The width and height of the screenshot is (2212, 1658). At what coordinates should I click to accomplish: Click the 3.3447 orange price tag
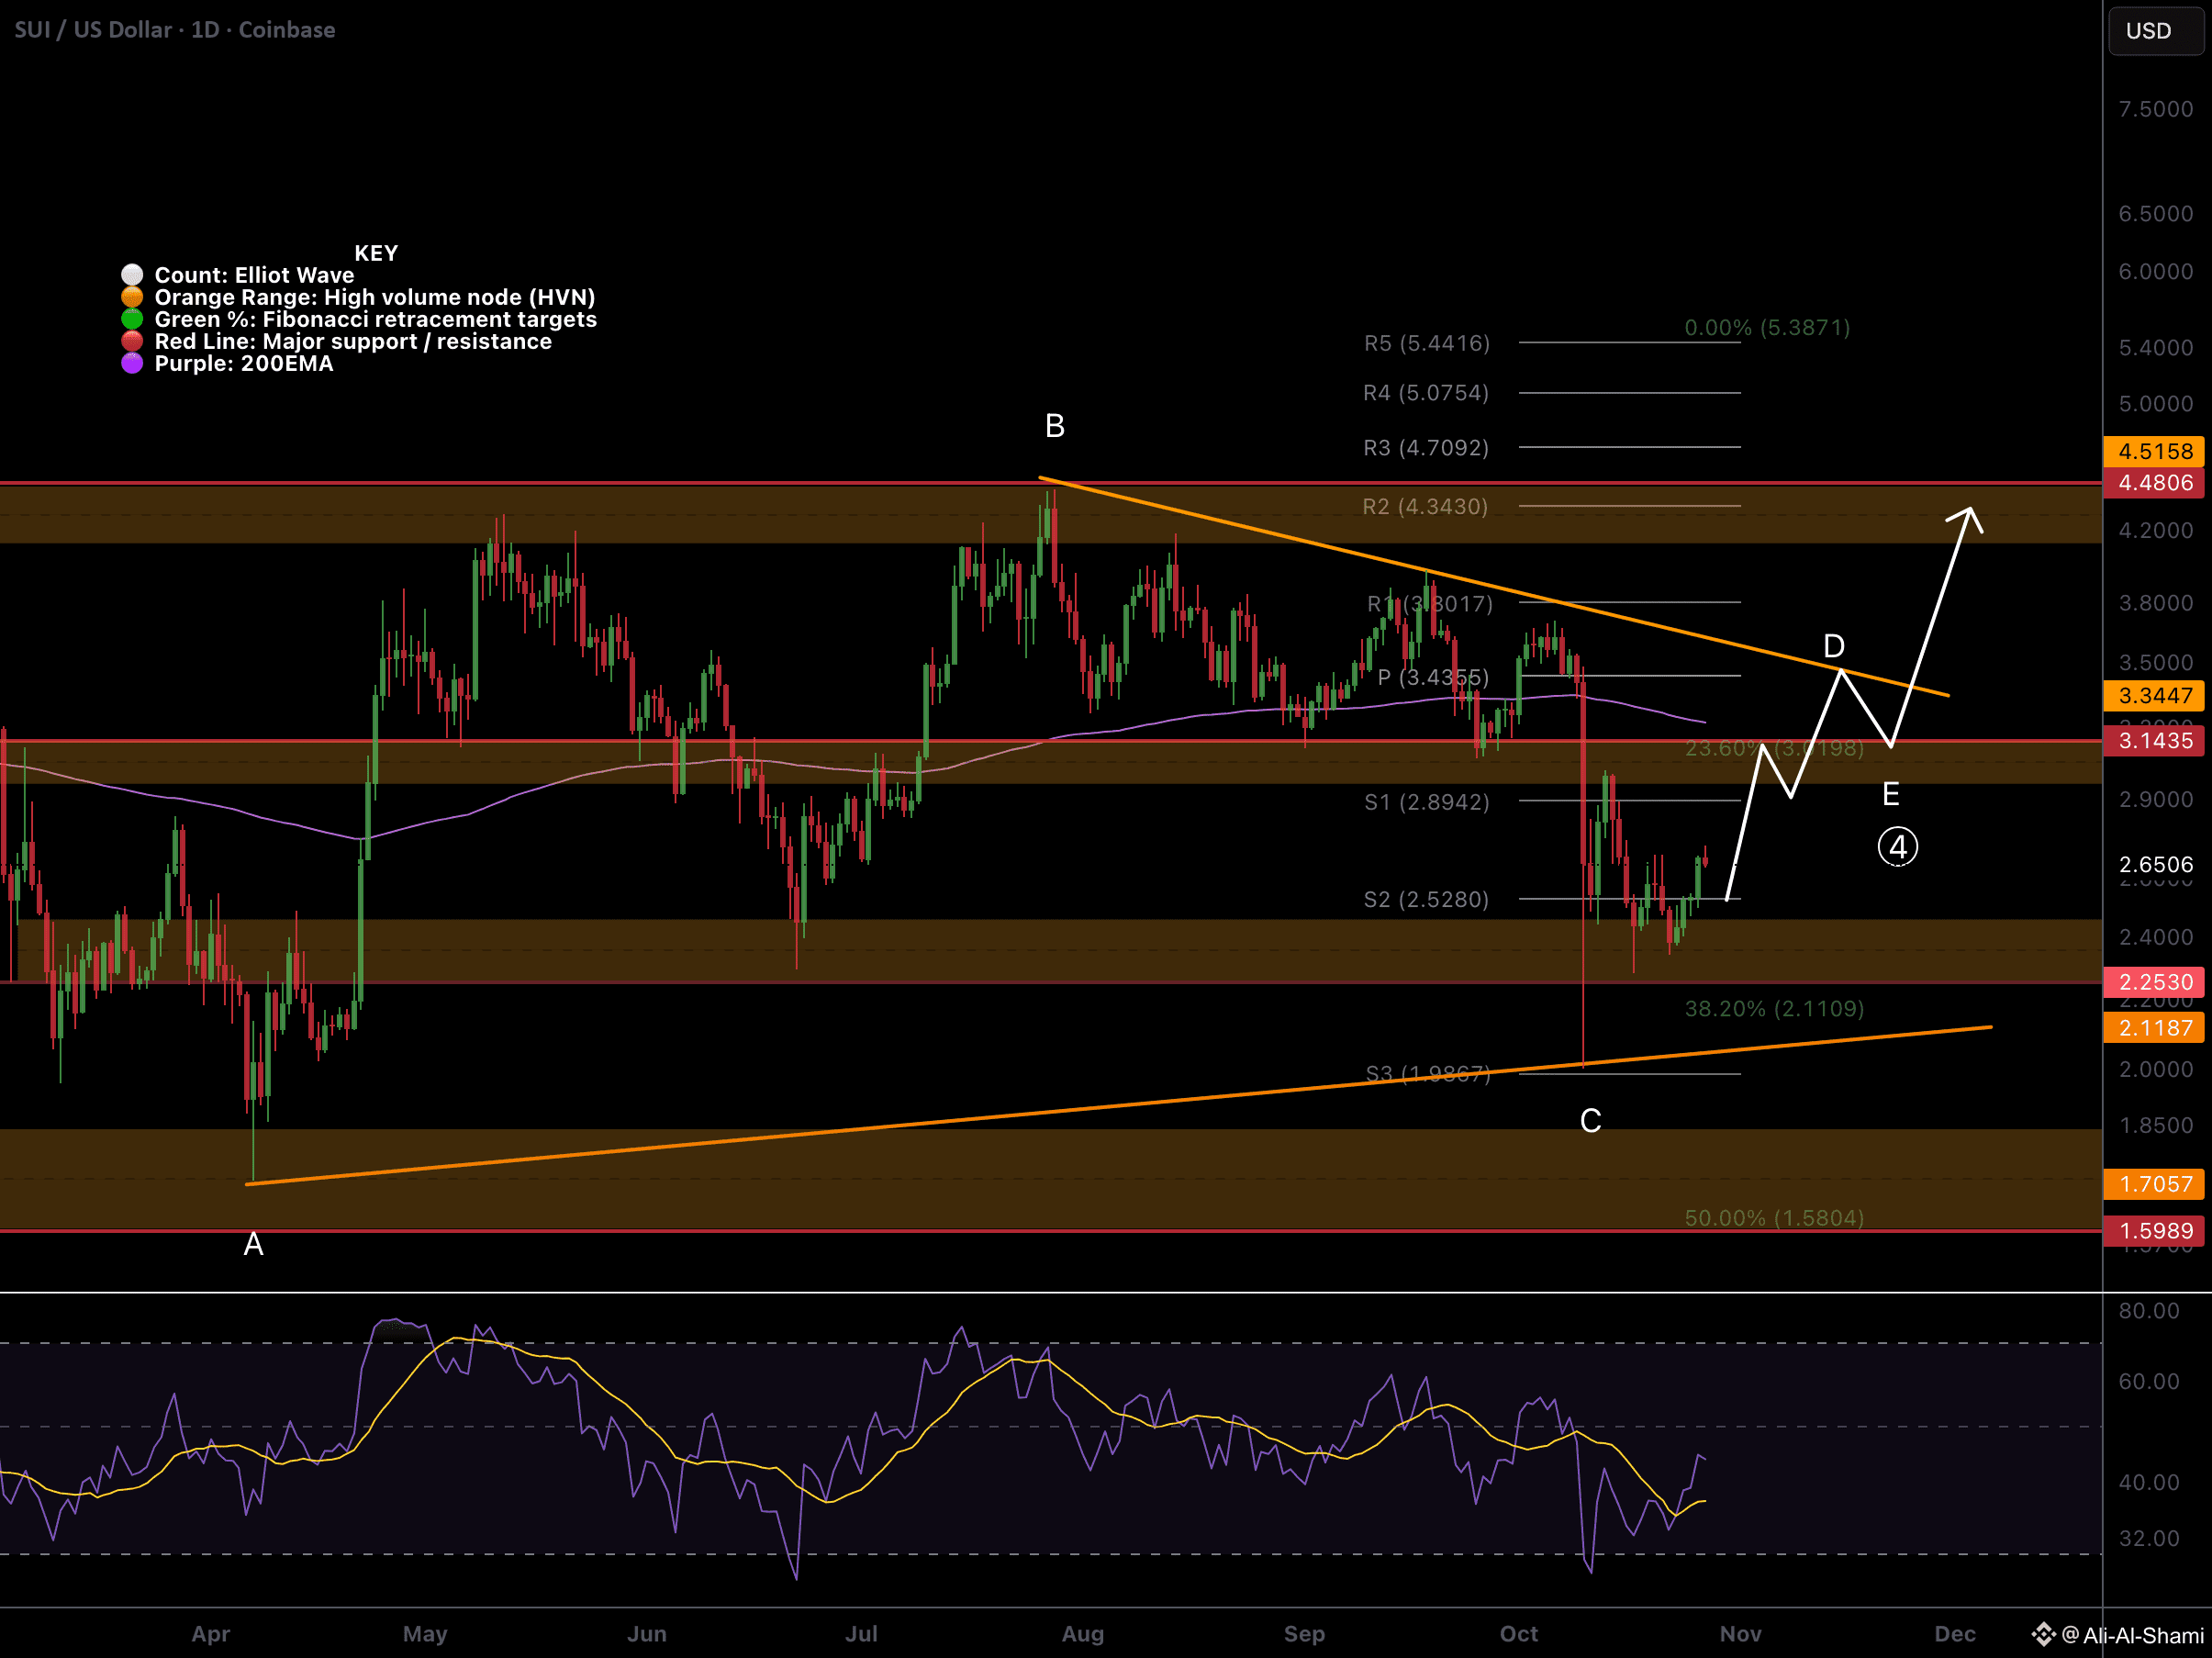(2154, 695)
